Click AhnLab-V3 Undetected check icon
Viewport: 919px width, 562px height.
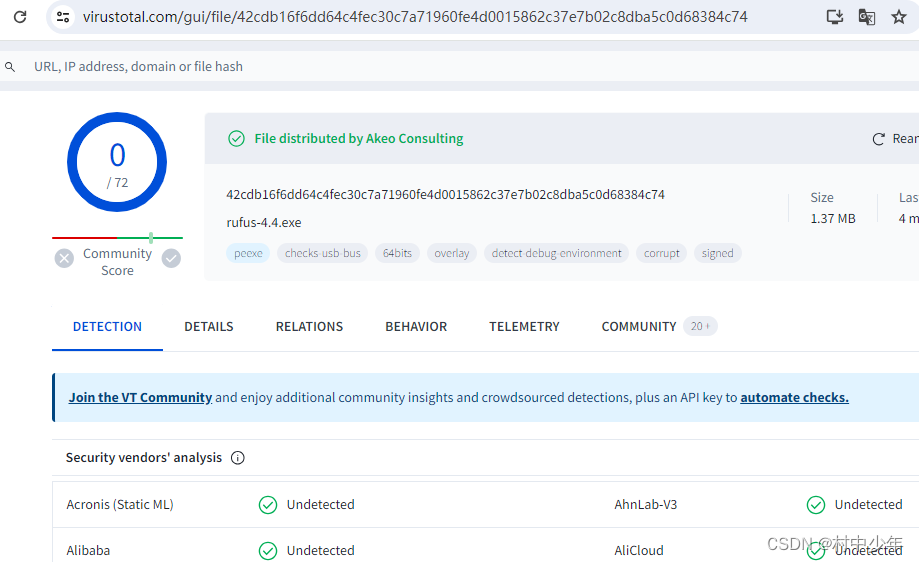[816, 505]
